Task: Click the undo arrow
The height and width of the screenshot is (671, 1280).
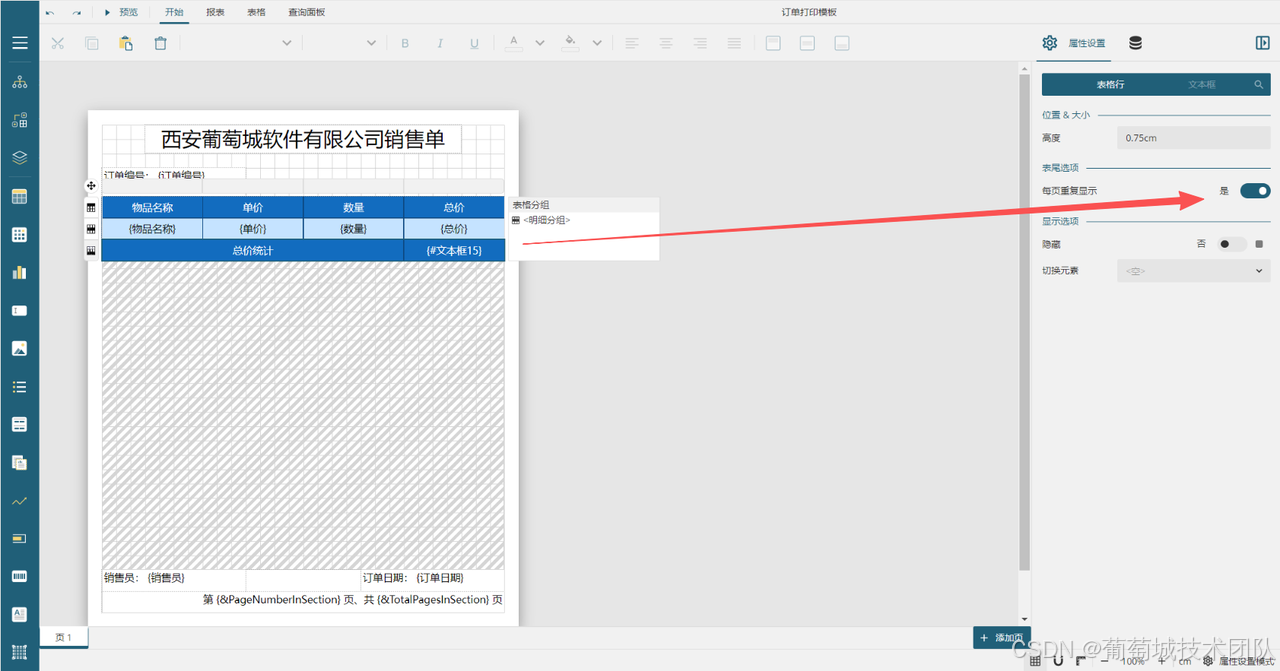Action: point(50,13)
